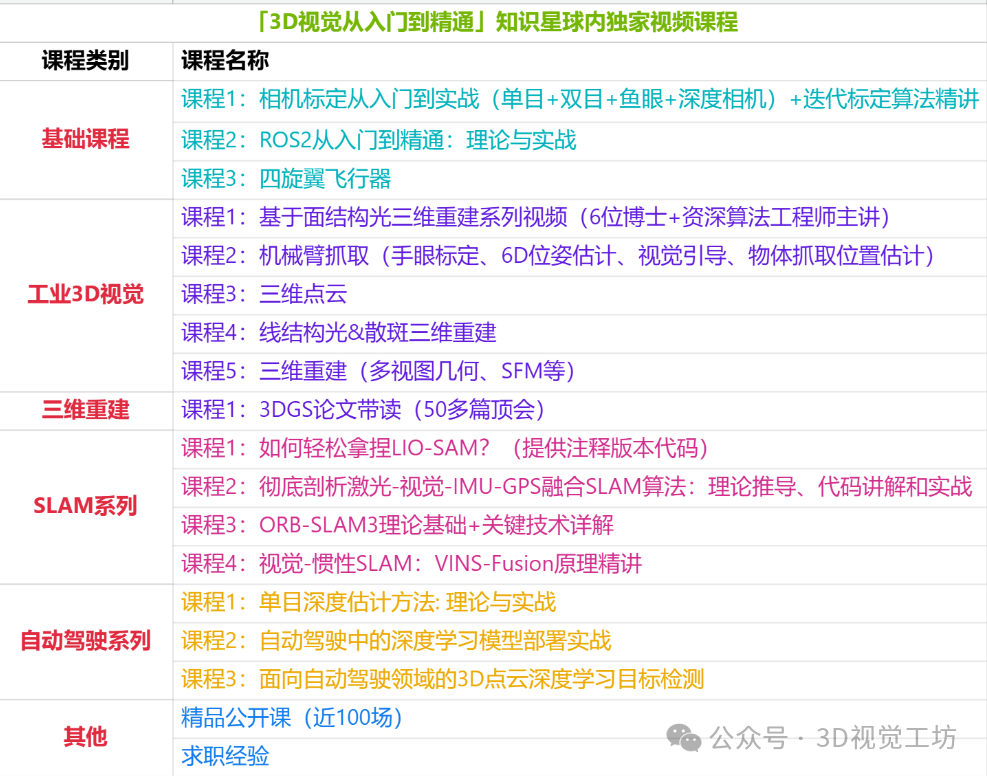
Task: Open 课程4 线结构光&散斑三维重建 row
Action: click(x=580, y=333)
